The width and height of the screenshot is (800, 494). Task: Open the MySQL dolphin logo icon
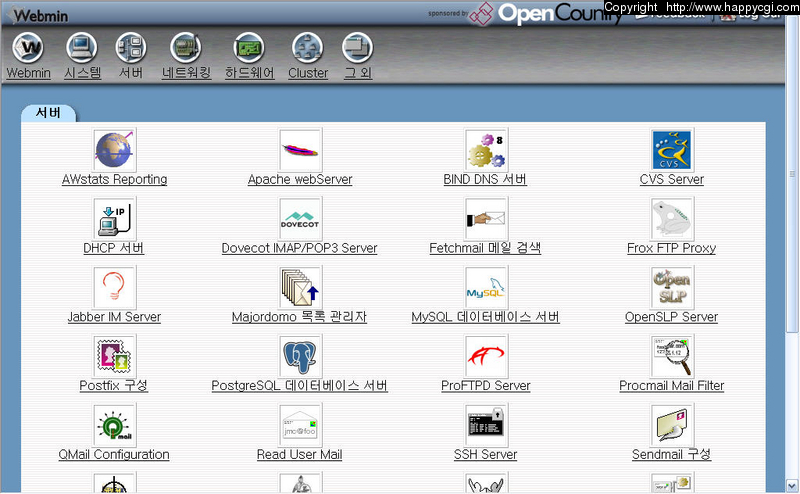pos(486,287)
